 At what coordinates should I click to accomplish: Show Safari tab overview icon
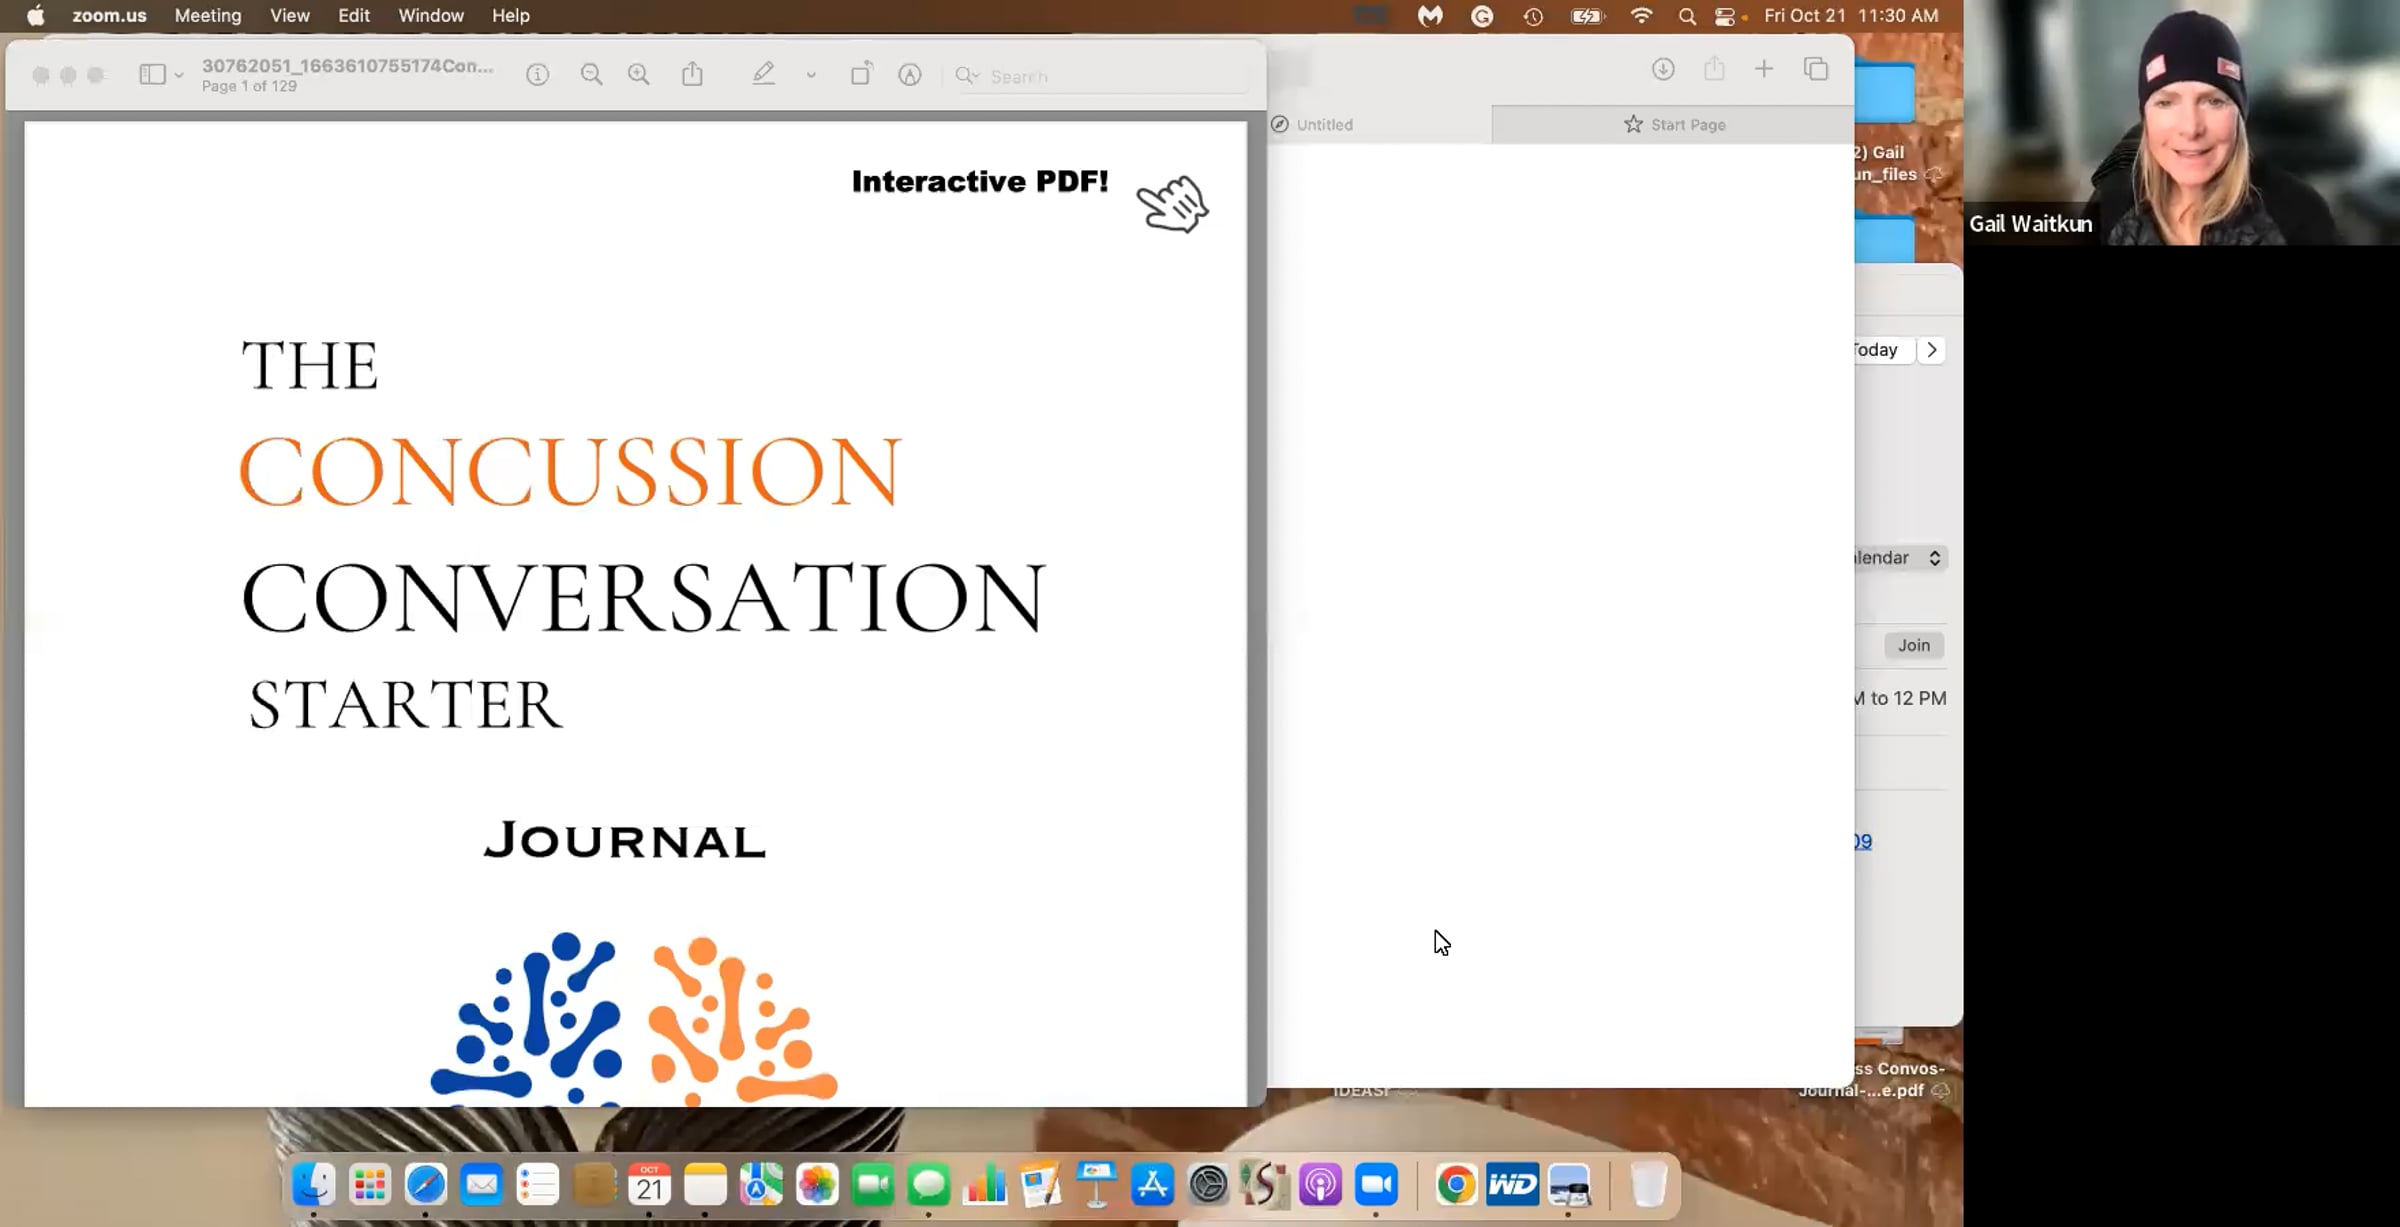pos(1816,69)
